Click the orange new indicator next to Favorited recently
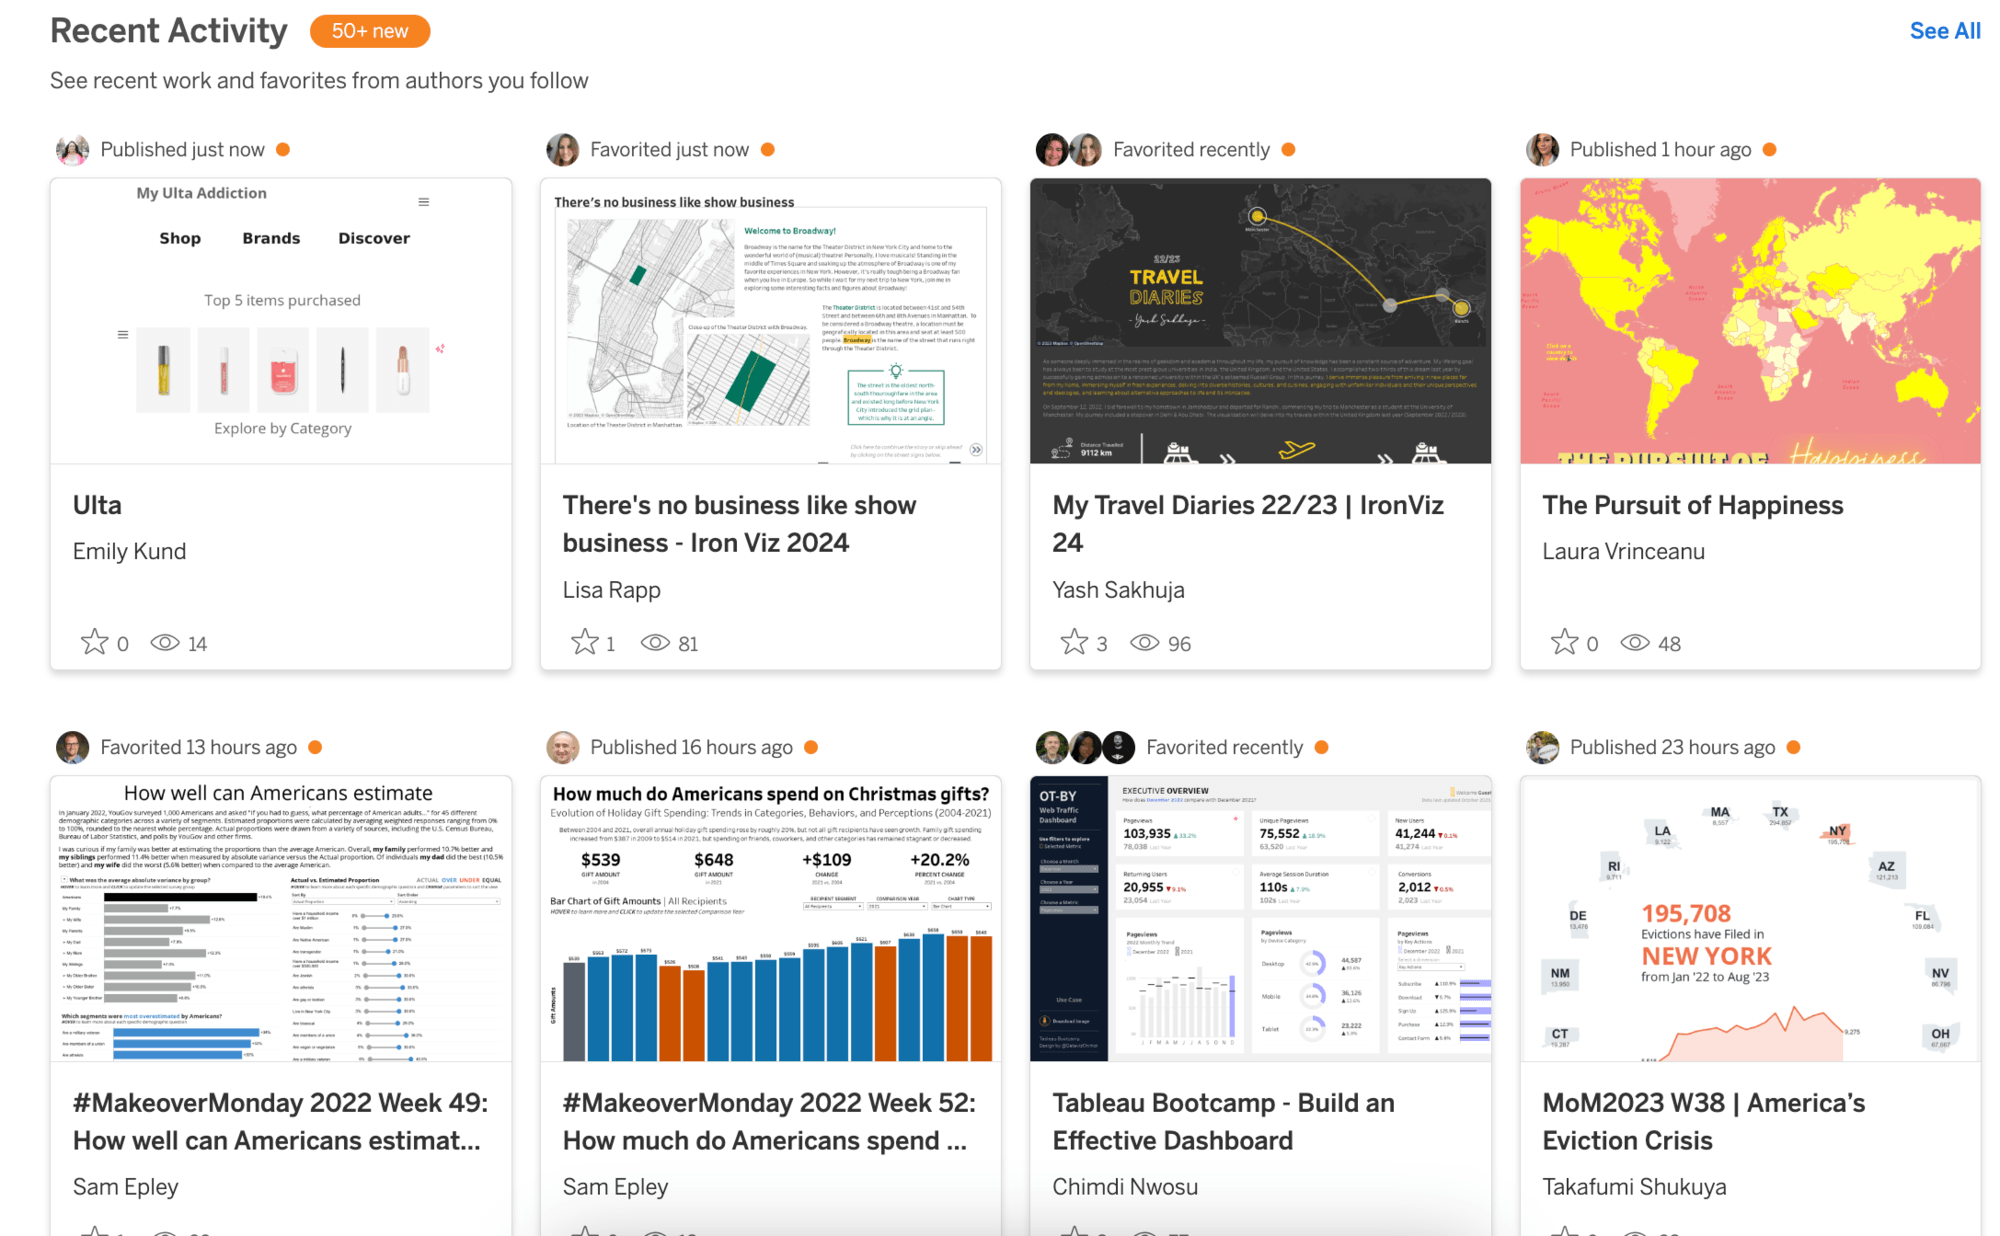This screenshot has width=2000, height=1236. coord(1289,149)
